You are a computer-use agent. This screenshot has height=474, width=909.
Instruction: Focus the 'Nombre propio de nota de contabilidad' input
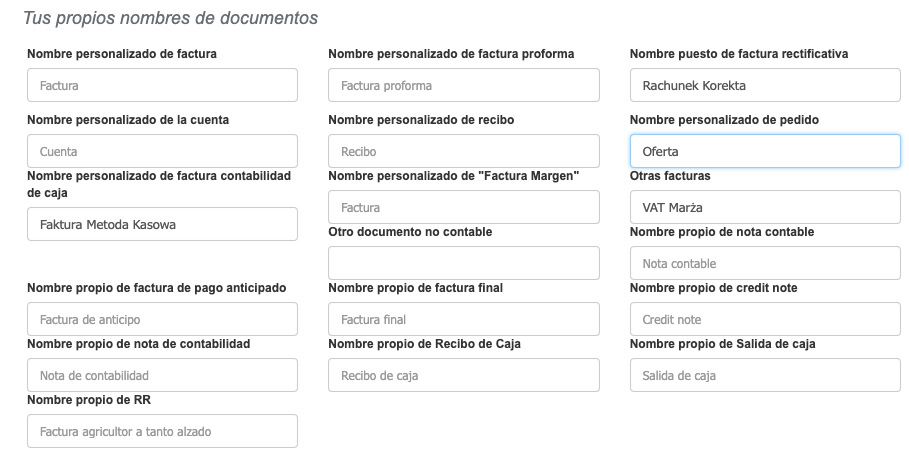click(162, 375)
